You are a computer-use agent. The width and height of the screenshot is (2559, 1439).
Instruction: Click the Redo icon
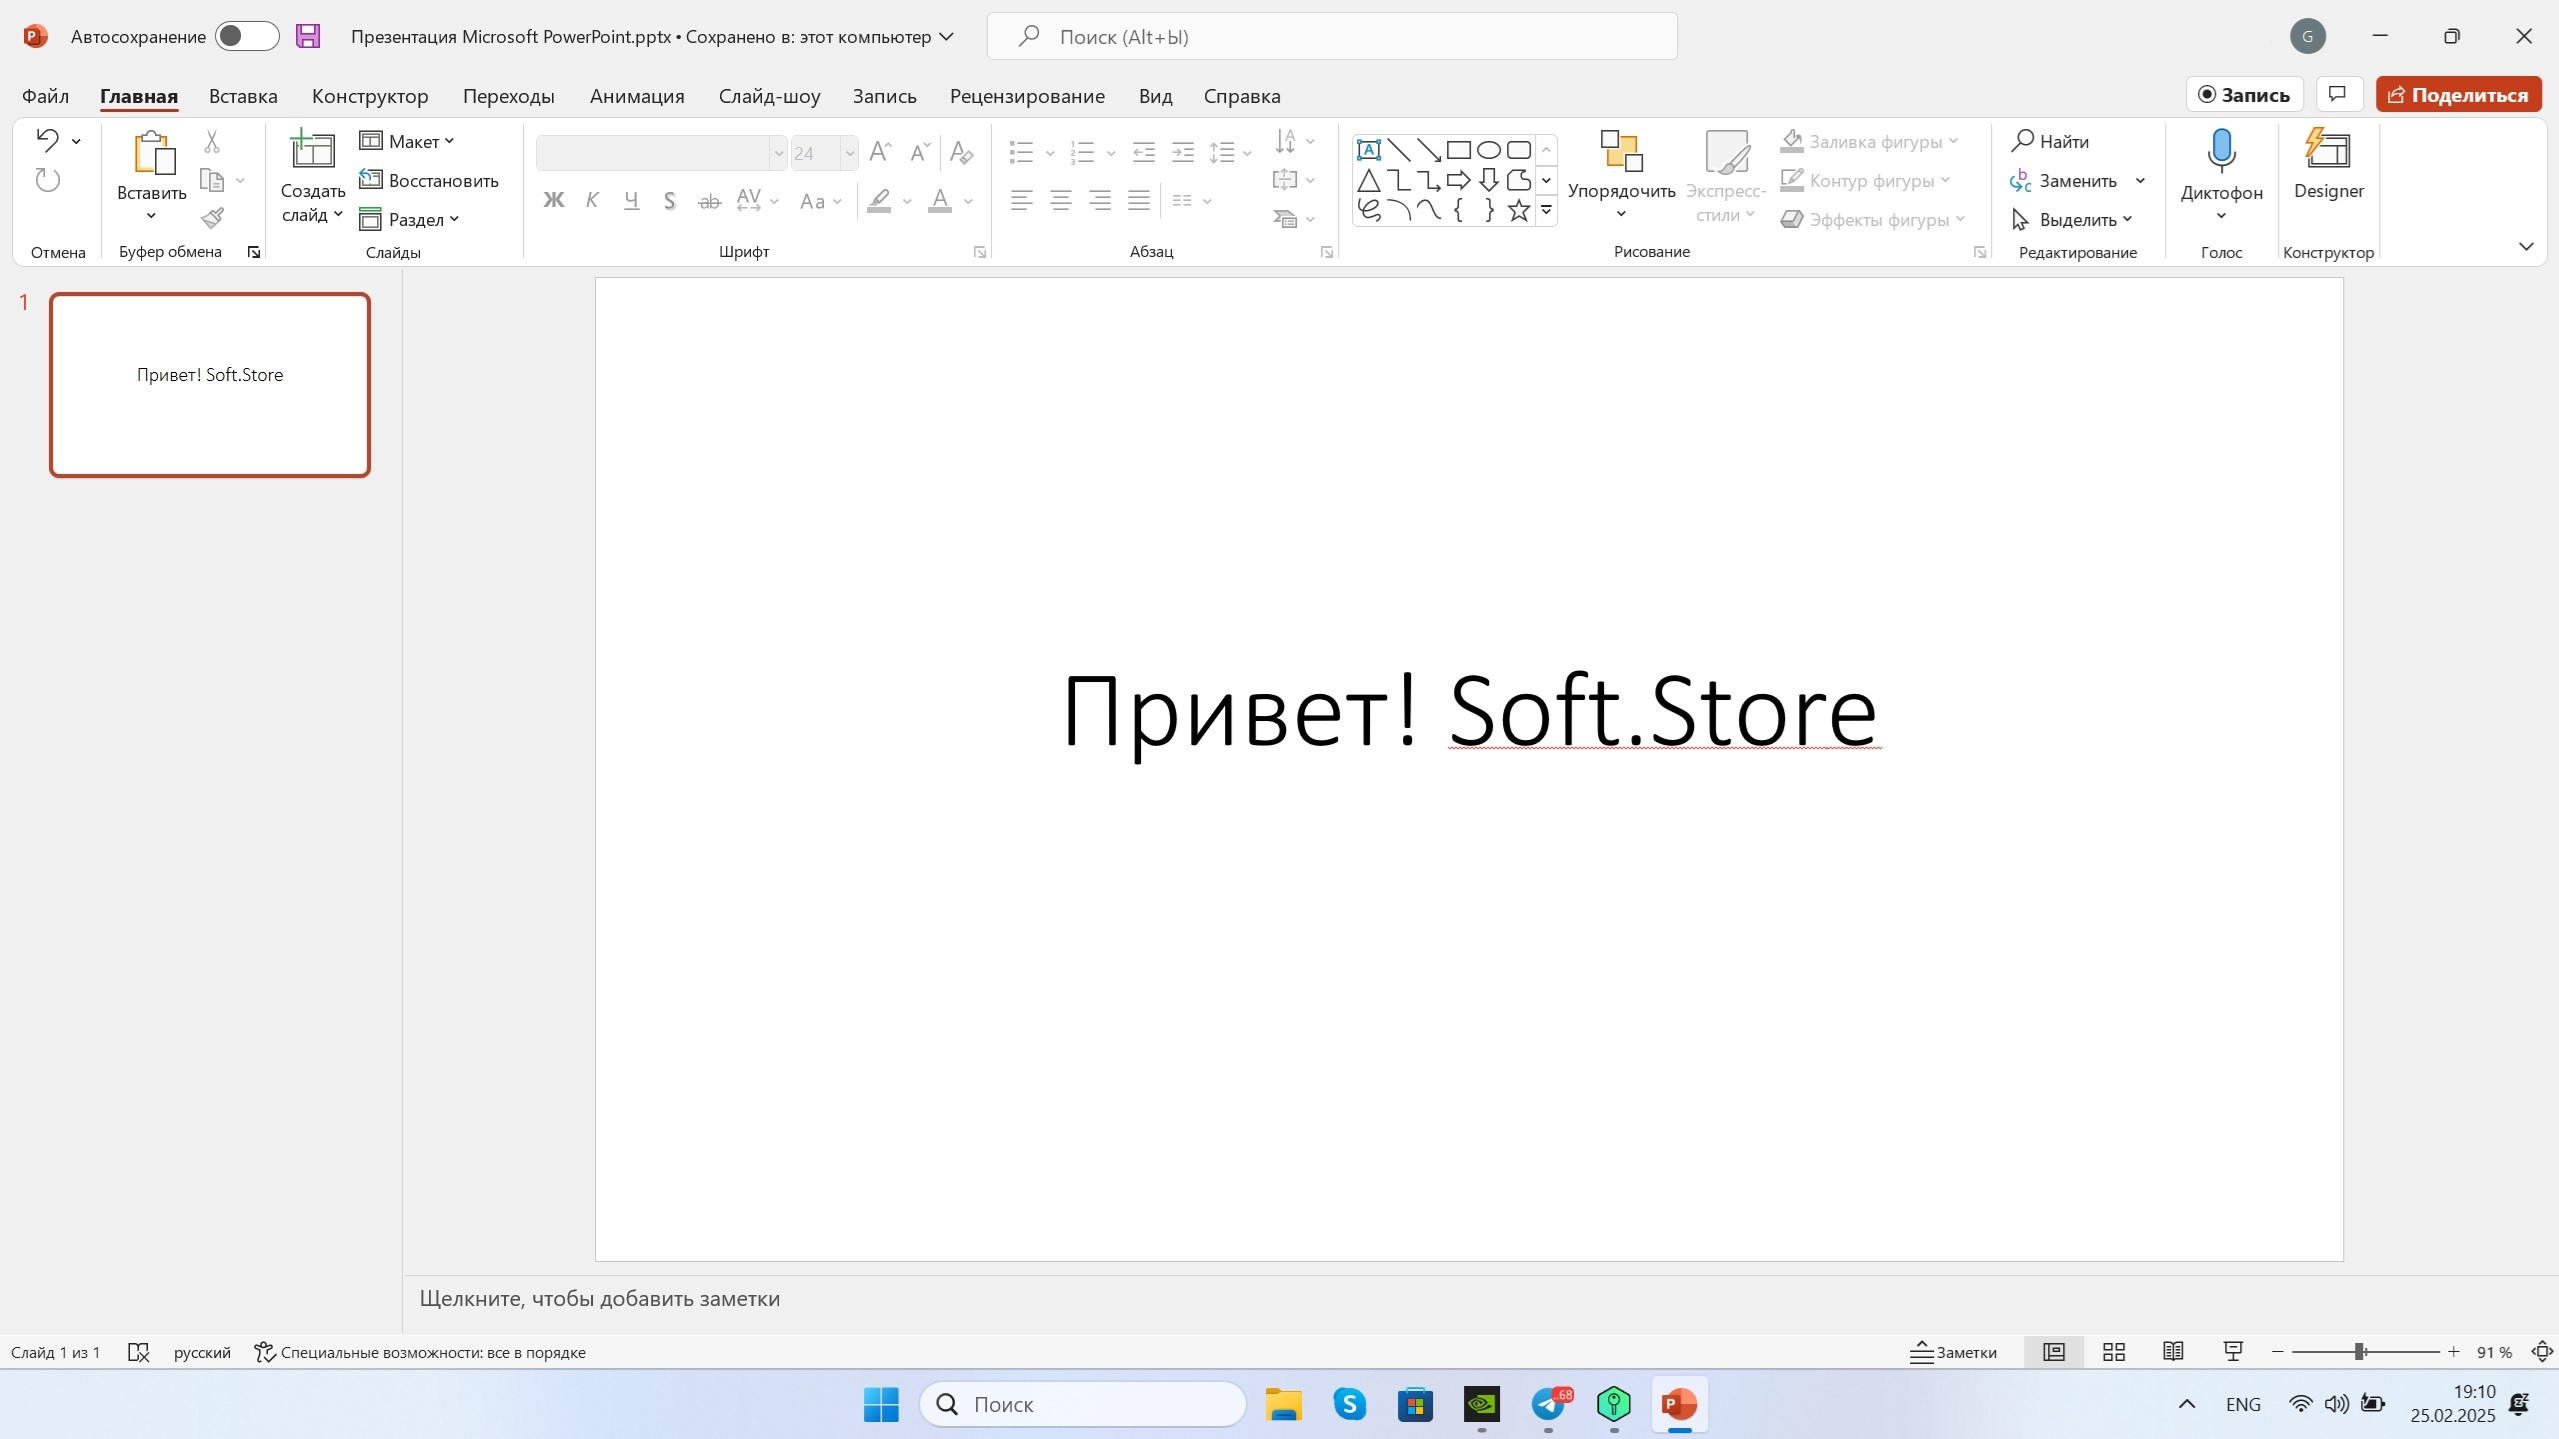click(x=47, y=180)
